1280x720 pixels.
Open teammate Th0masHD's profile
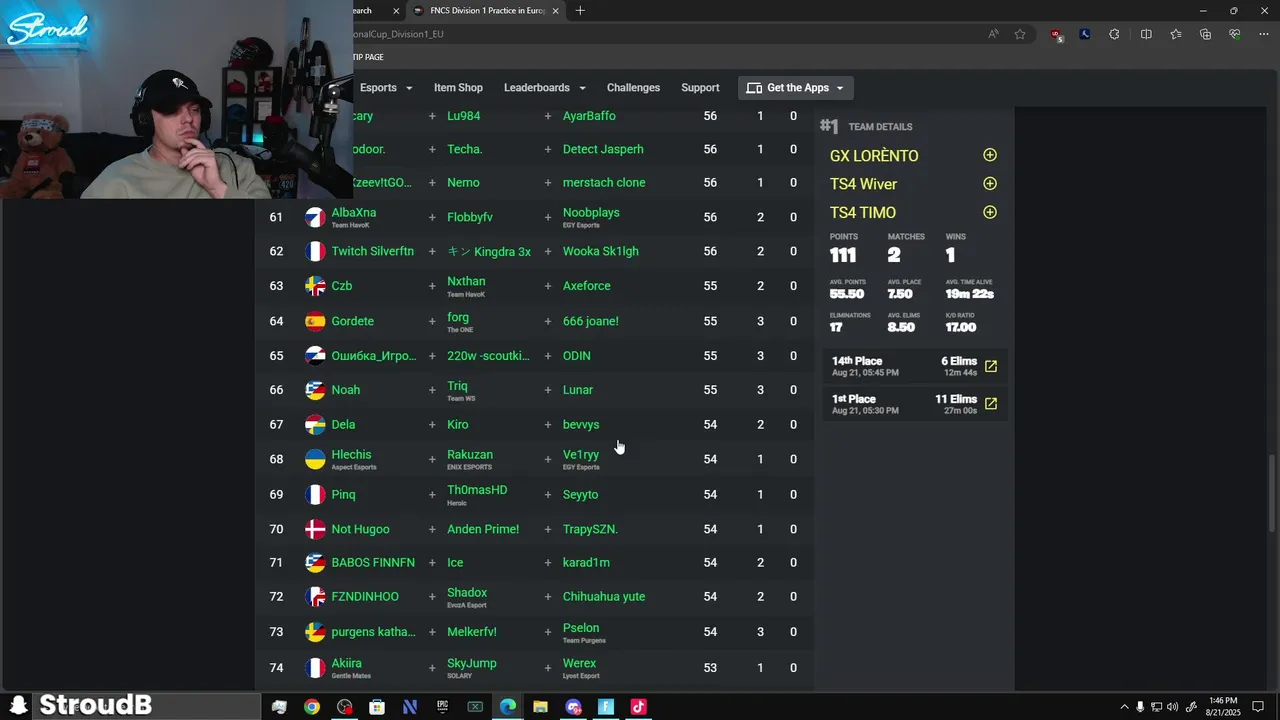pos(477,490)
